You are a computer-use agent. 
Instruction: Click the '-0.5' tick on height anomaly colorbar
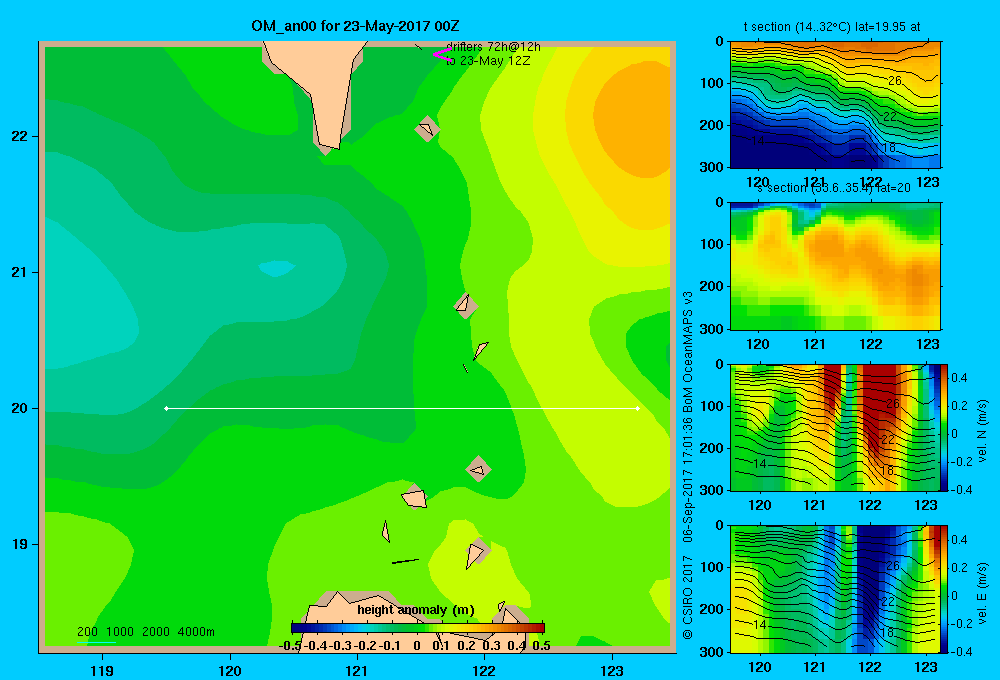point(290,646)
